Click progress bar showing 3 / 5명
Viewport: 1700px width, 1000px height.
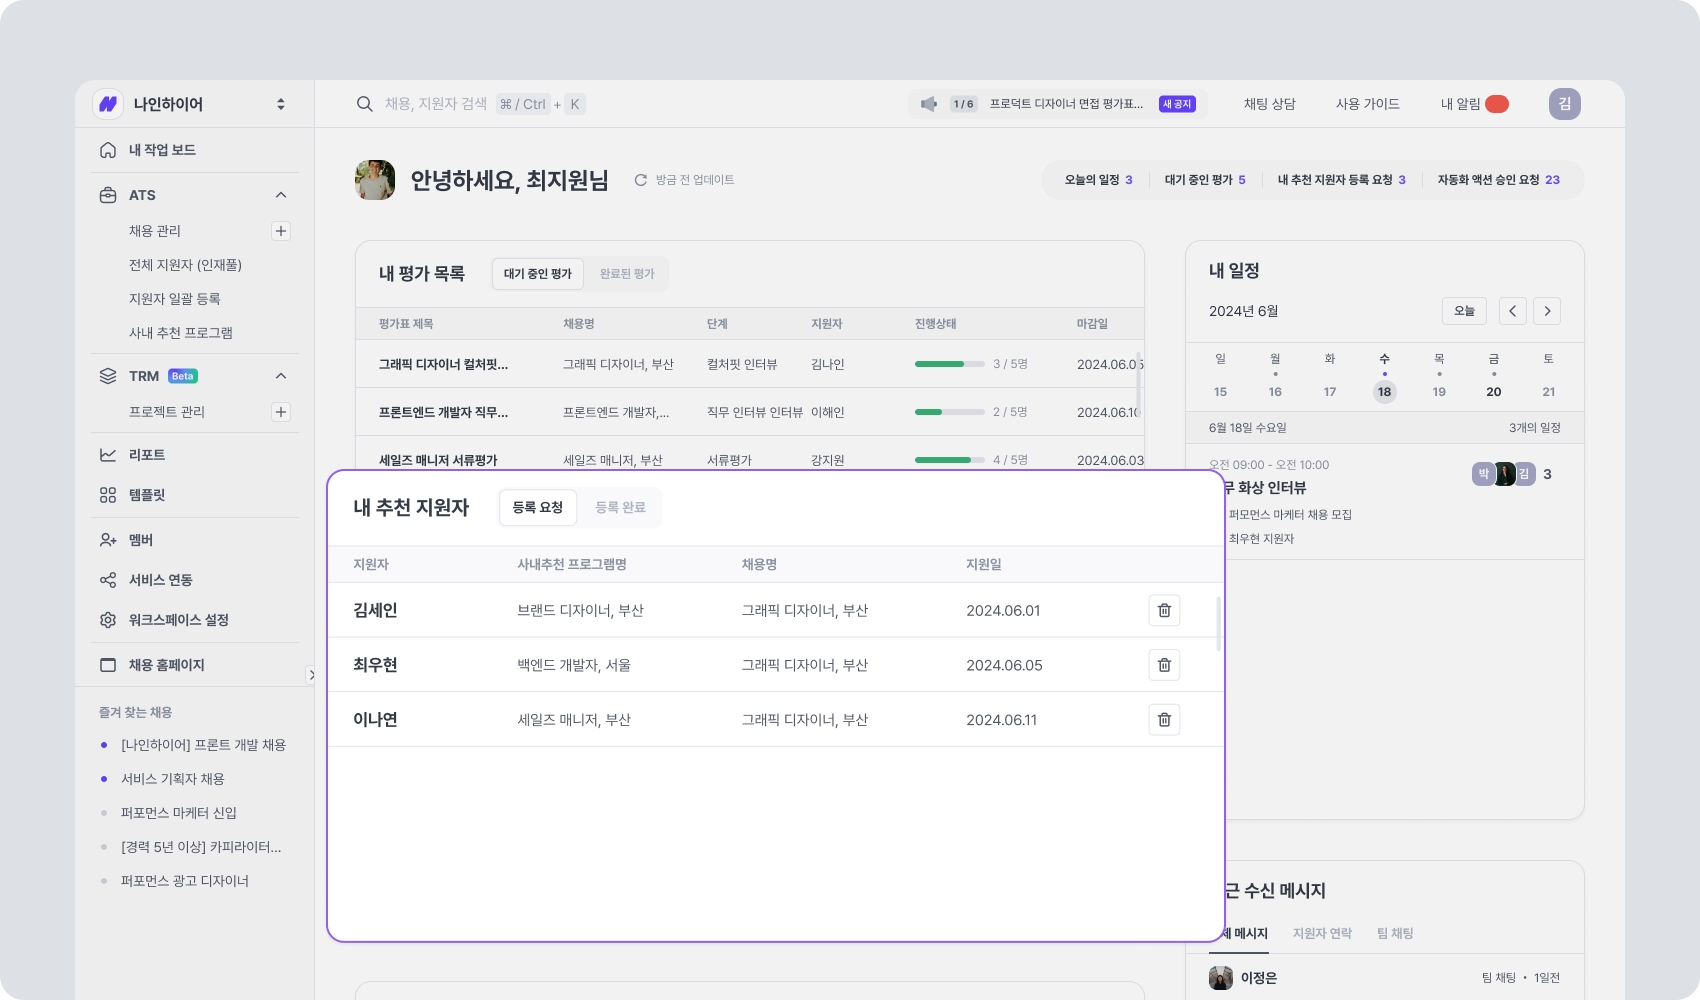(949, 364)
